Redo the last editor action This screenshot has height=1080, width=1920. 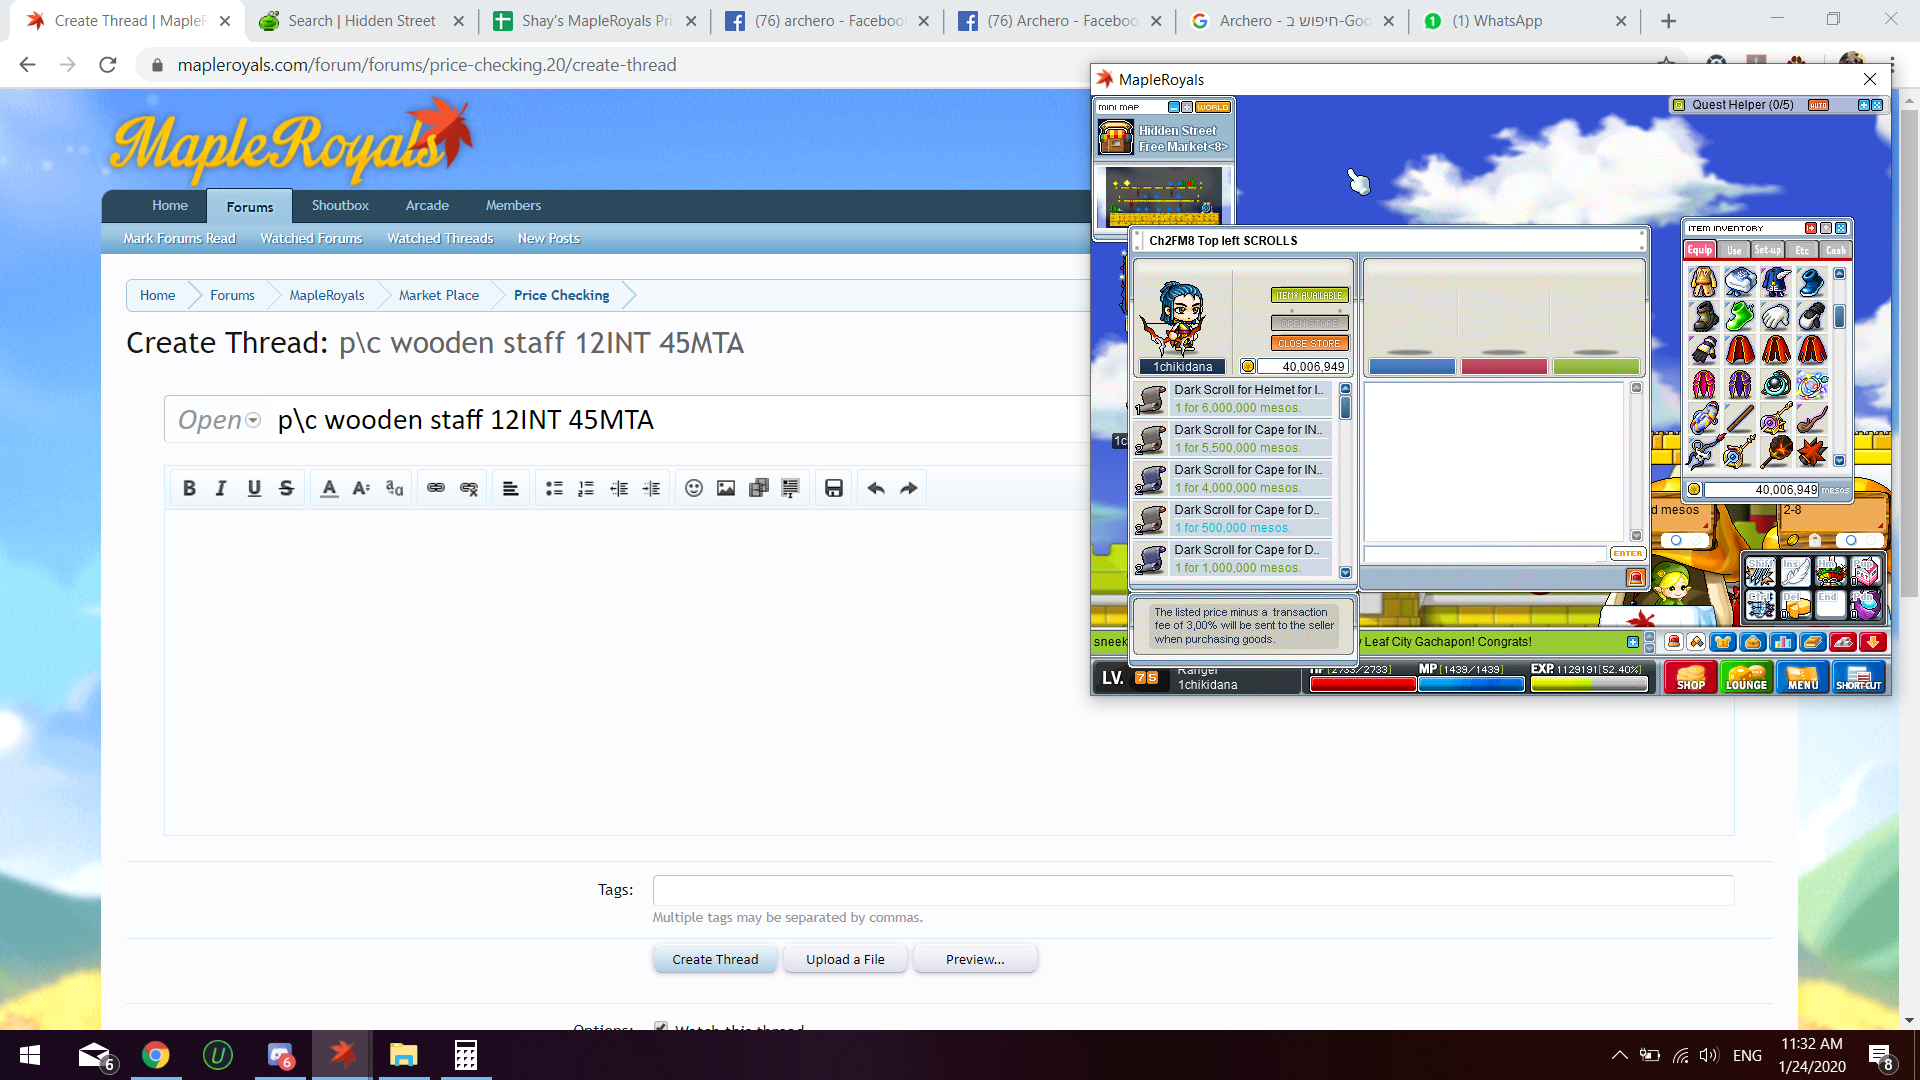[x=909, y=488]
